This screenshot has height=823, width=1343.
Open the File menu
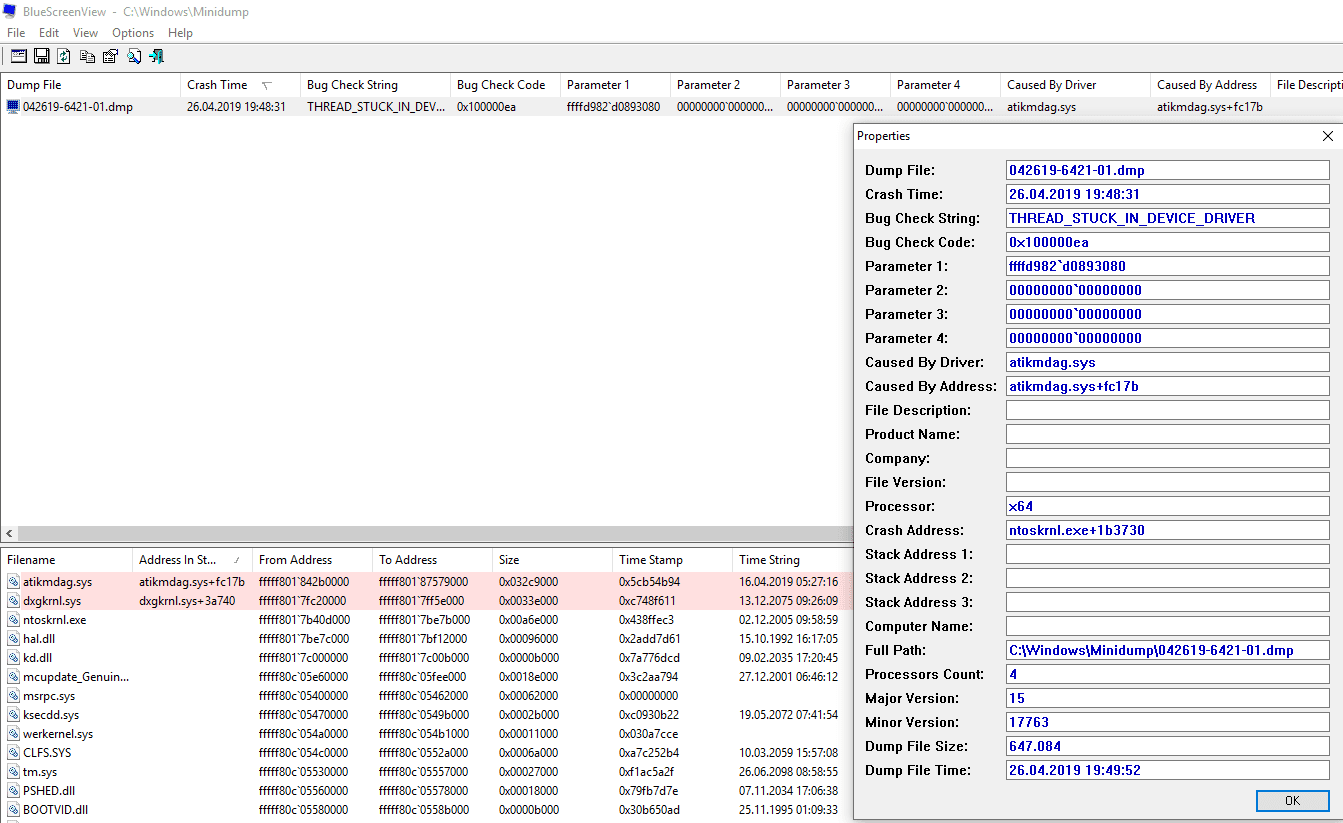(x=16, y=33)
